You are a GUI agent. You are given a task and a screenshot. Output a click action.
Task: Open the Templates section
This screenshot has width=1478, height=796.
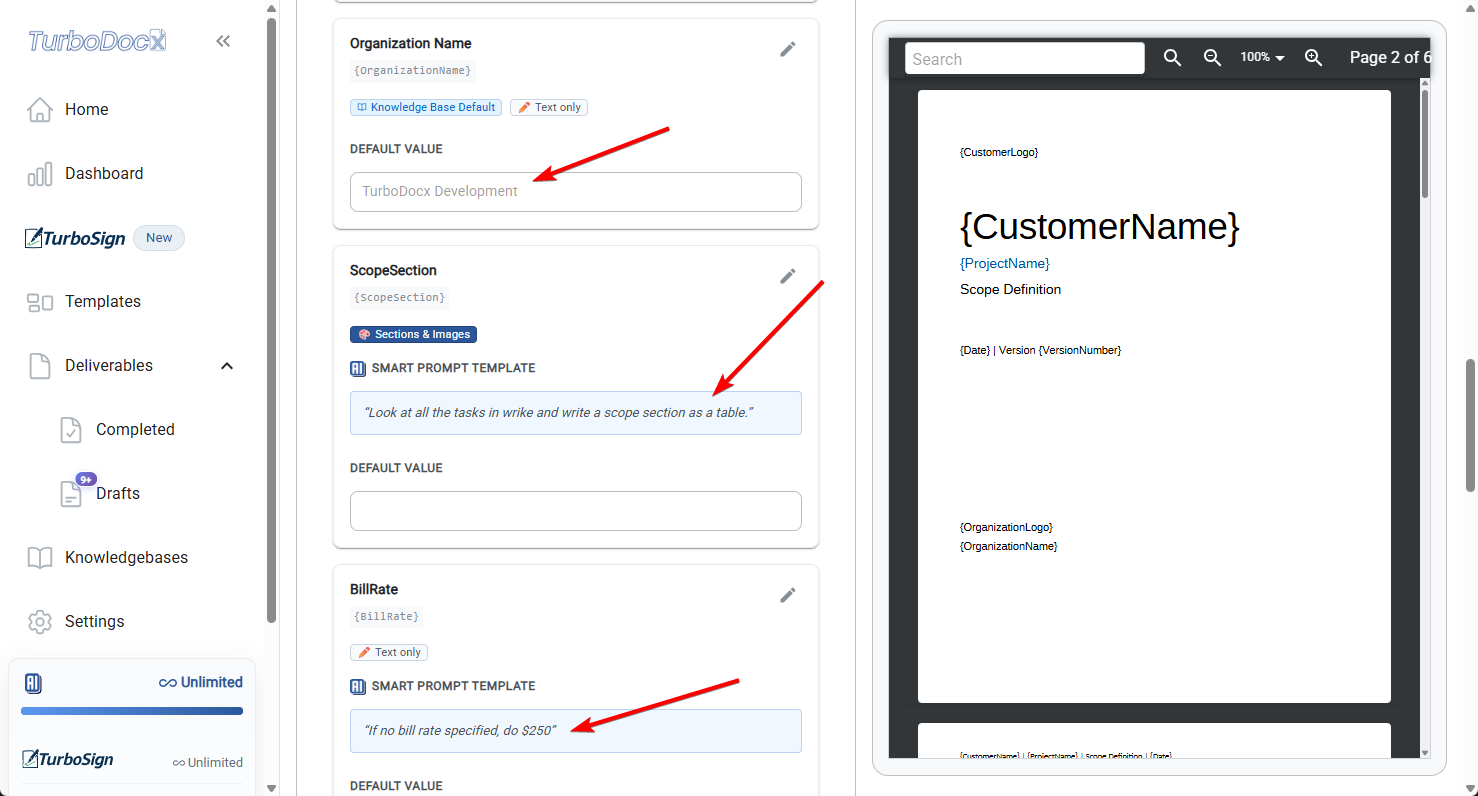104,301
